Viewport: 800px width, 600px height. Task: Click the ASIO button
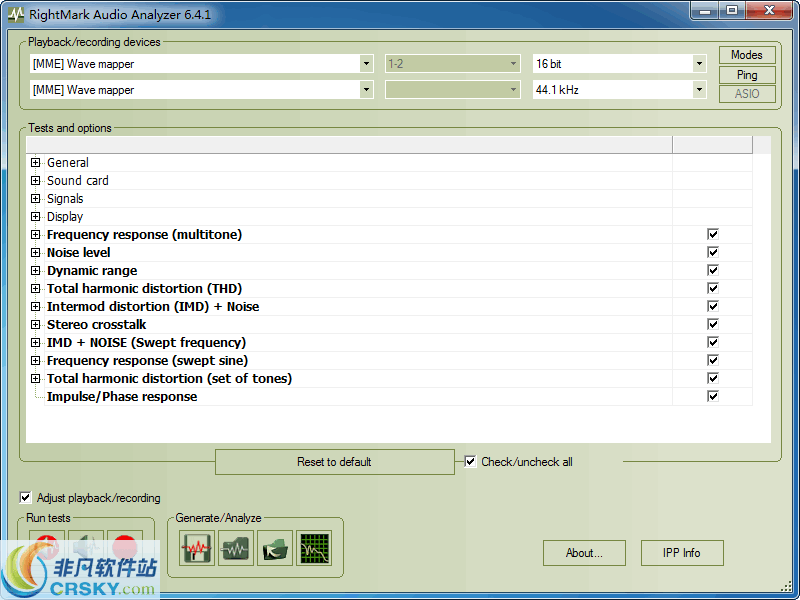pyautogui.click(x=747, y=94)
